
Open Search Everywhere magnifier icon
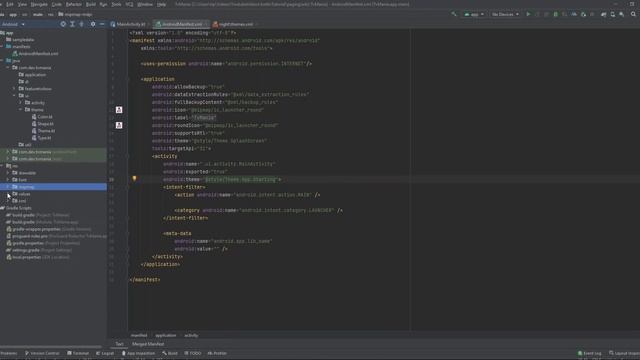pos(633,14)
